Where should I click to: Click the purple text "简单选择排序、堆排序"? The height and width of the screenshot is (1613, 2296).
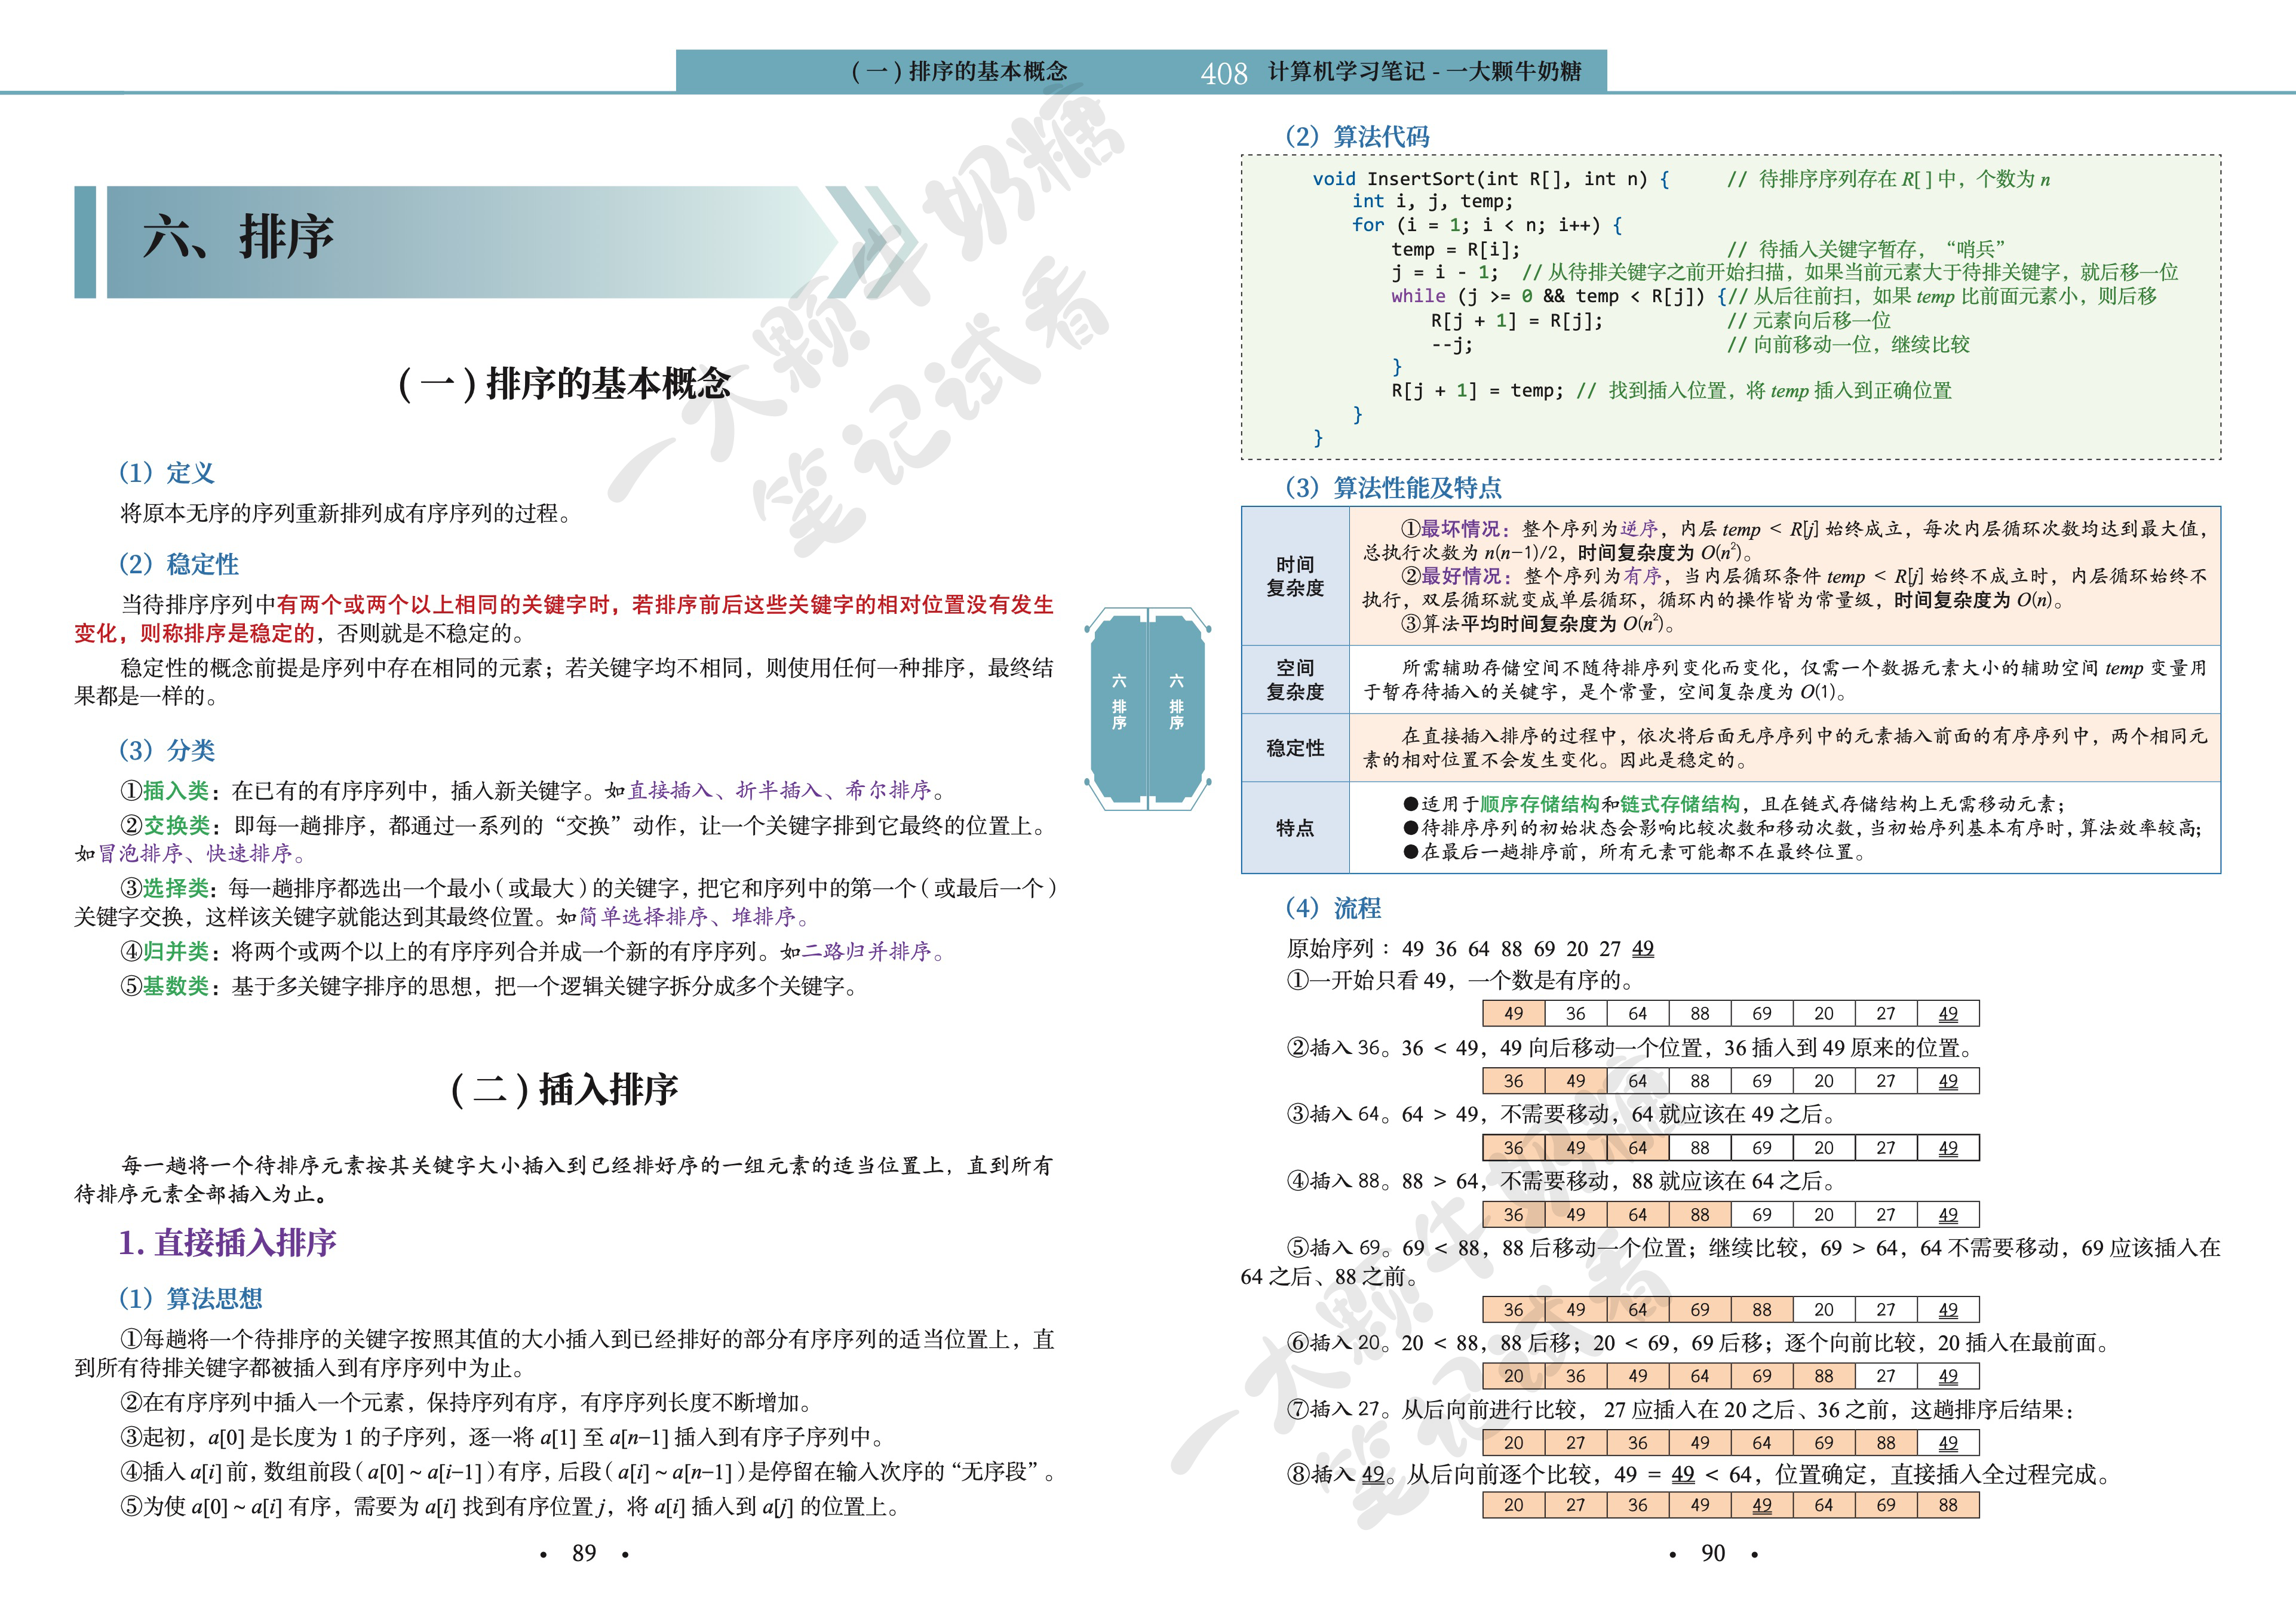coord(687,916)
